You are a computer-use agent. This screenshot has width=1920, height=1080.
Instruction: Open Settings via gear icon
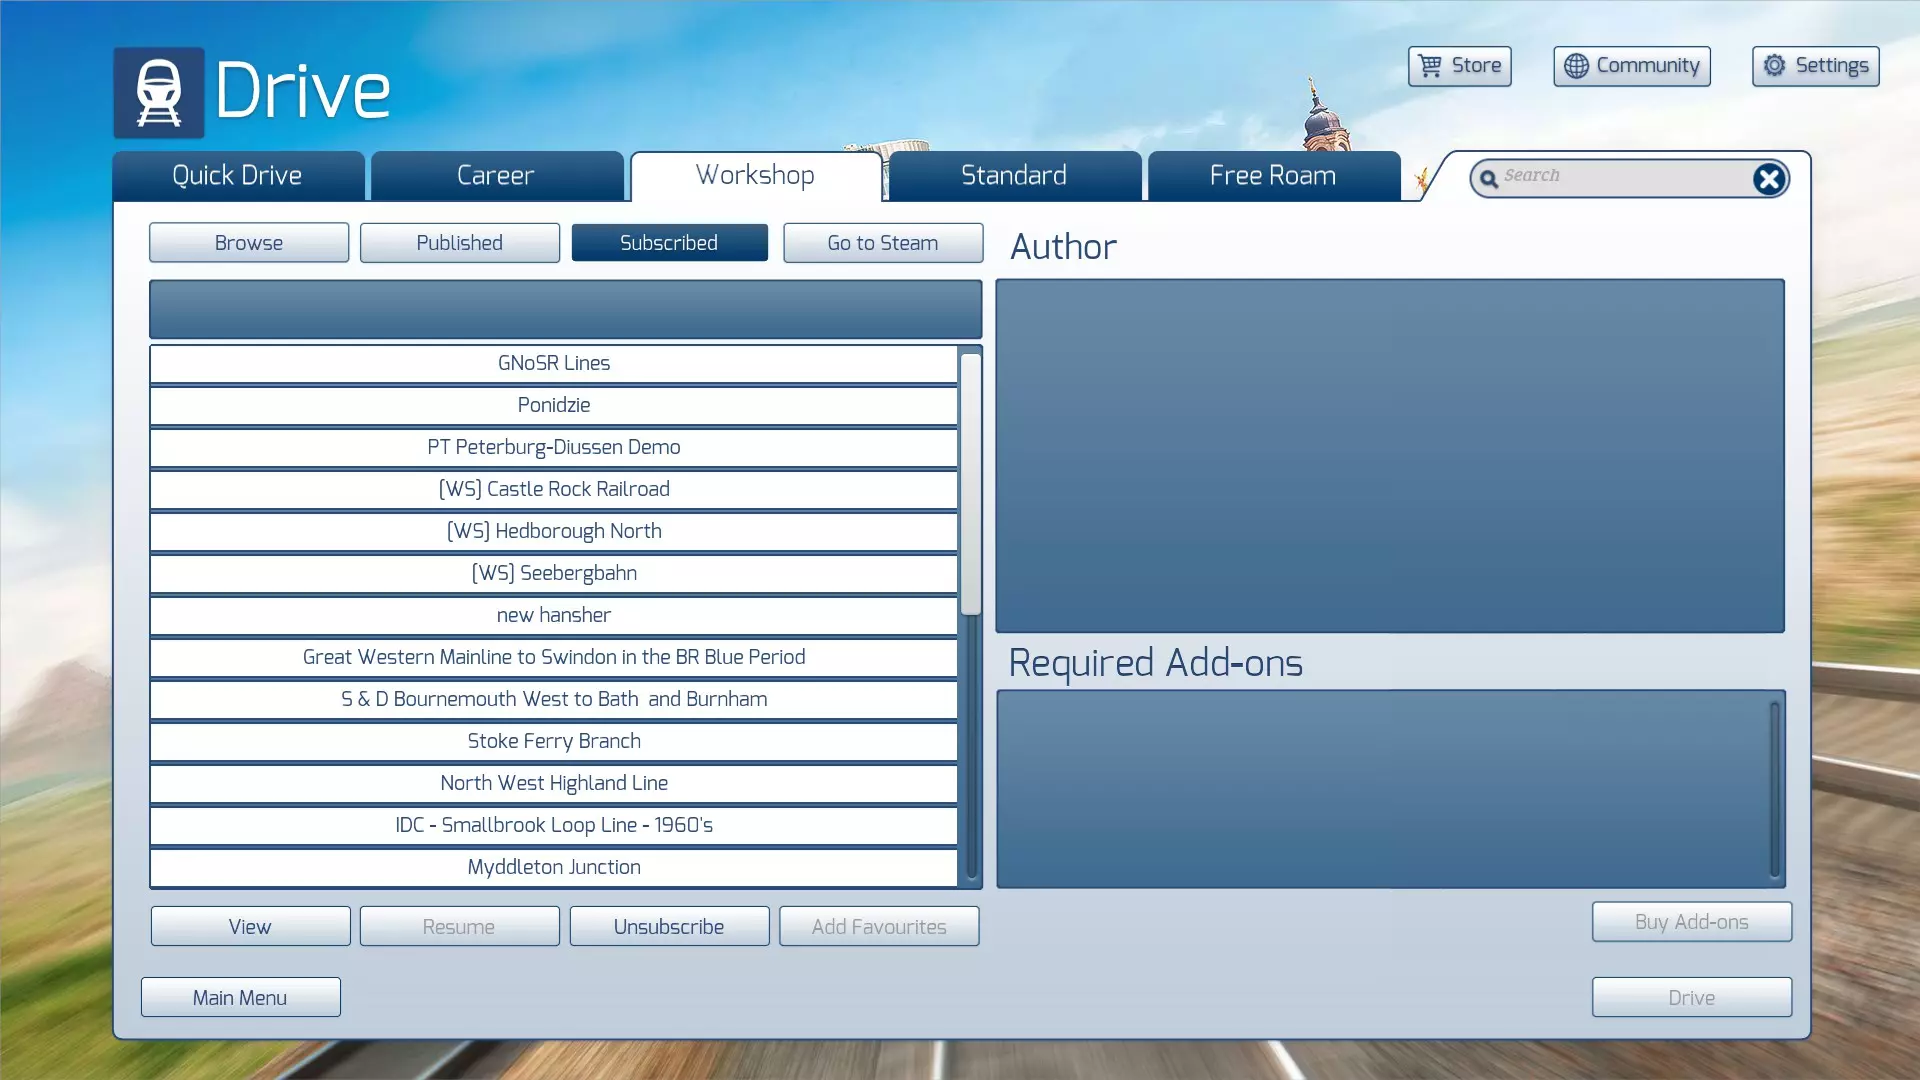[1774, 66]
